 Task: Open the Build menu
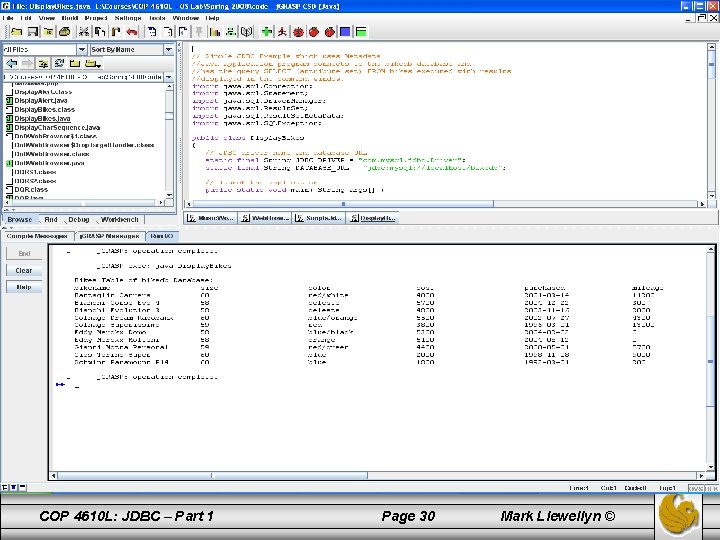[x=70, y=18]
